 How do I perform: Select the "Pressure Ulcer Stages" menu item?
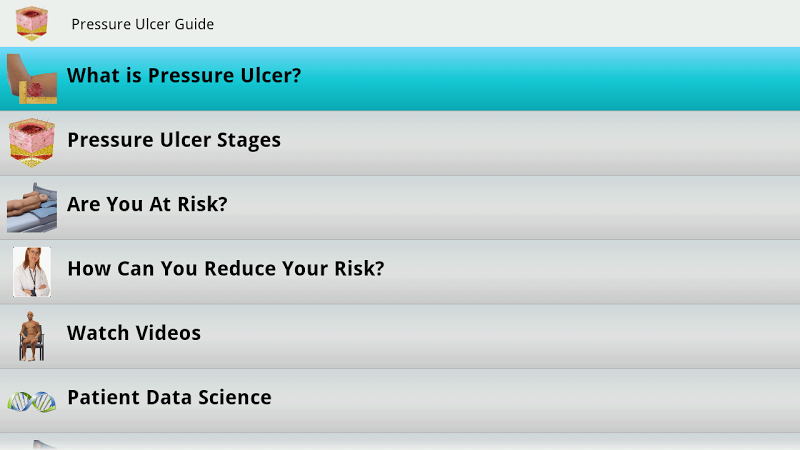click(174, 140)
